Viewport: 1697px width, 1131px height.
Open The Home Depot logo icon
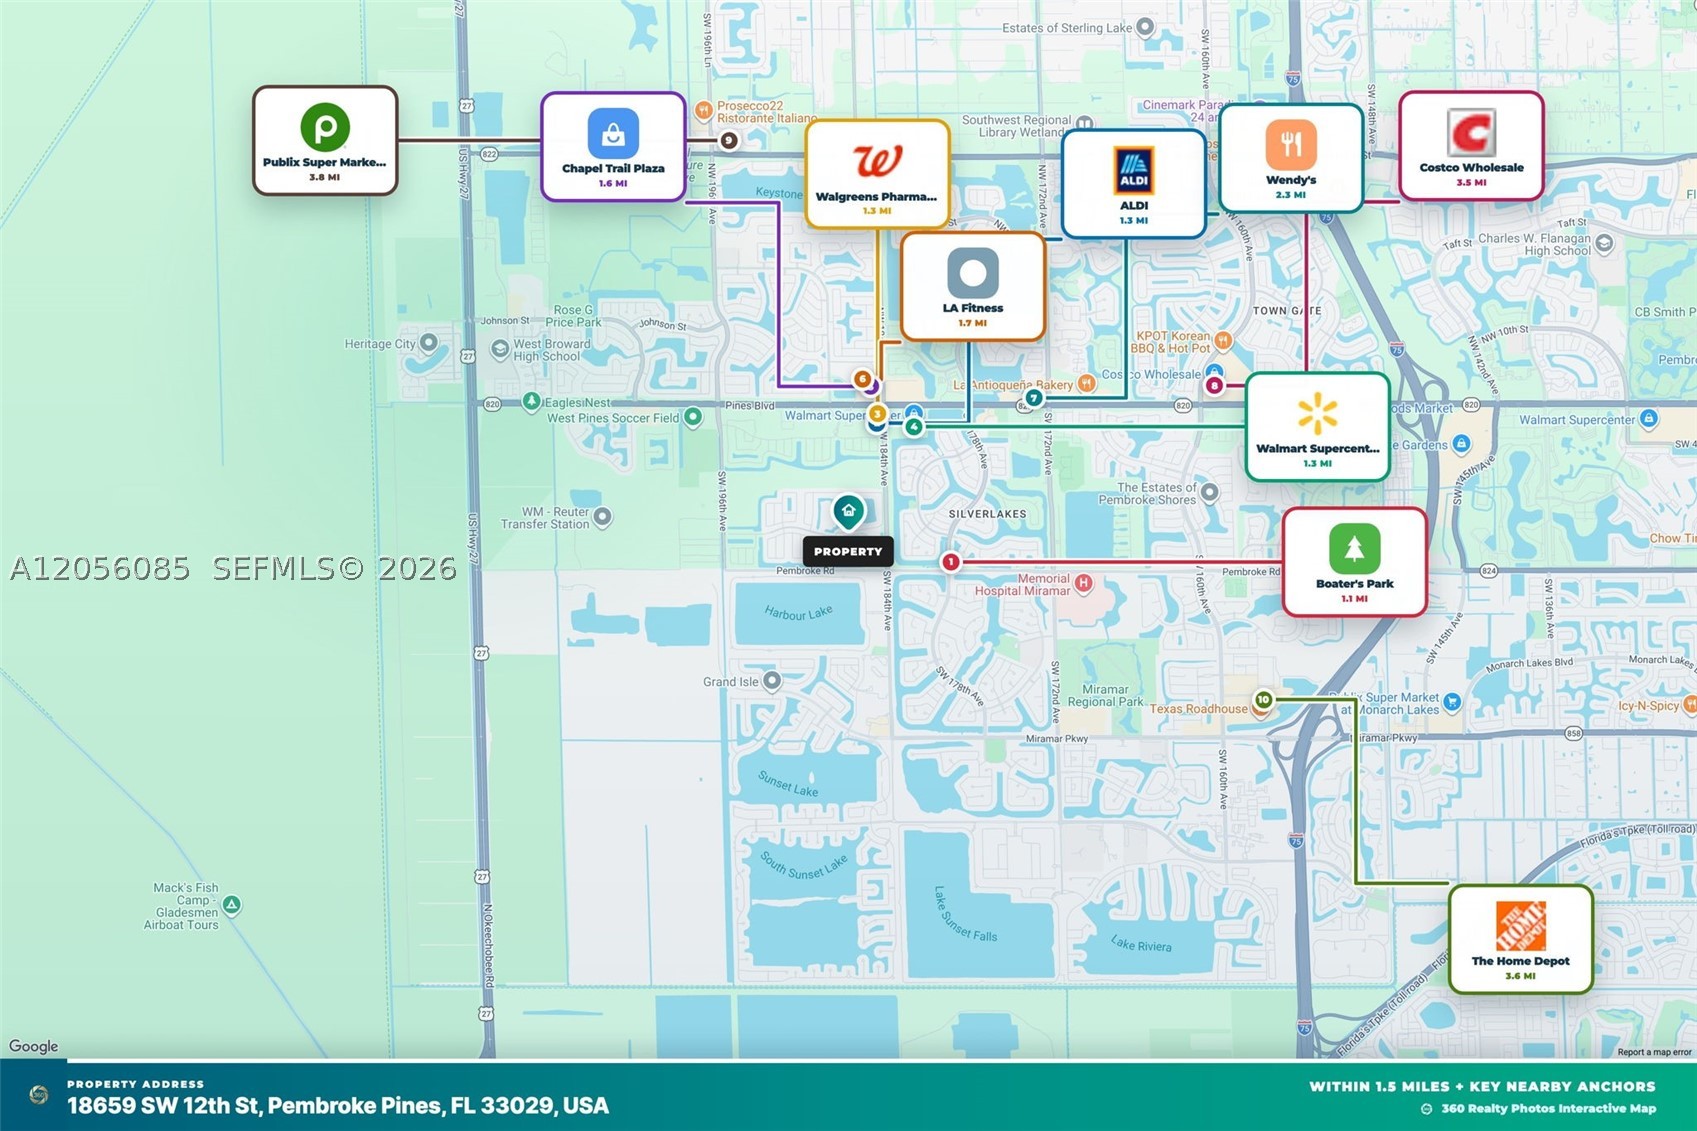tap(1520, 926)
